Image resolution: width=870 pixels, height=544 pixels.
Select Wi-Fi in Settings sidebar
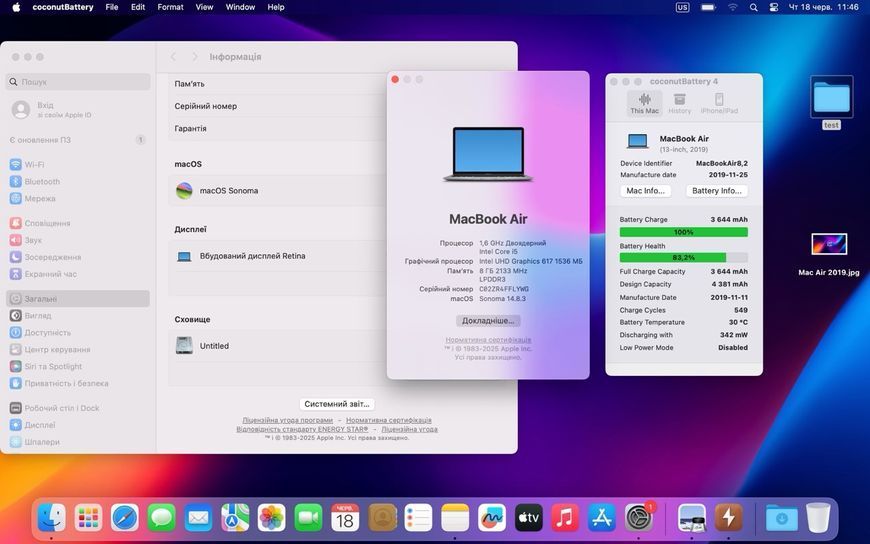tap(78, 164)
